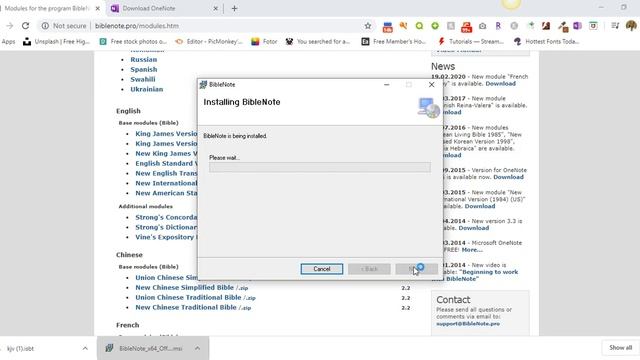Open the Chrome profile avatar
The image size is (640, 360).
point(631,26)
